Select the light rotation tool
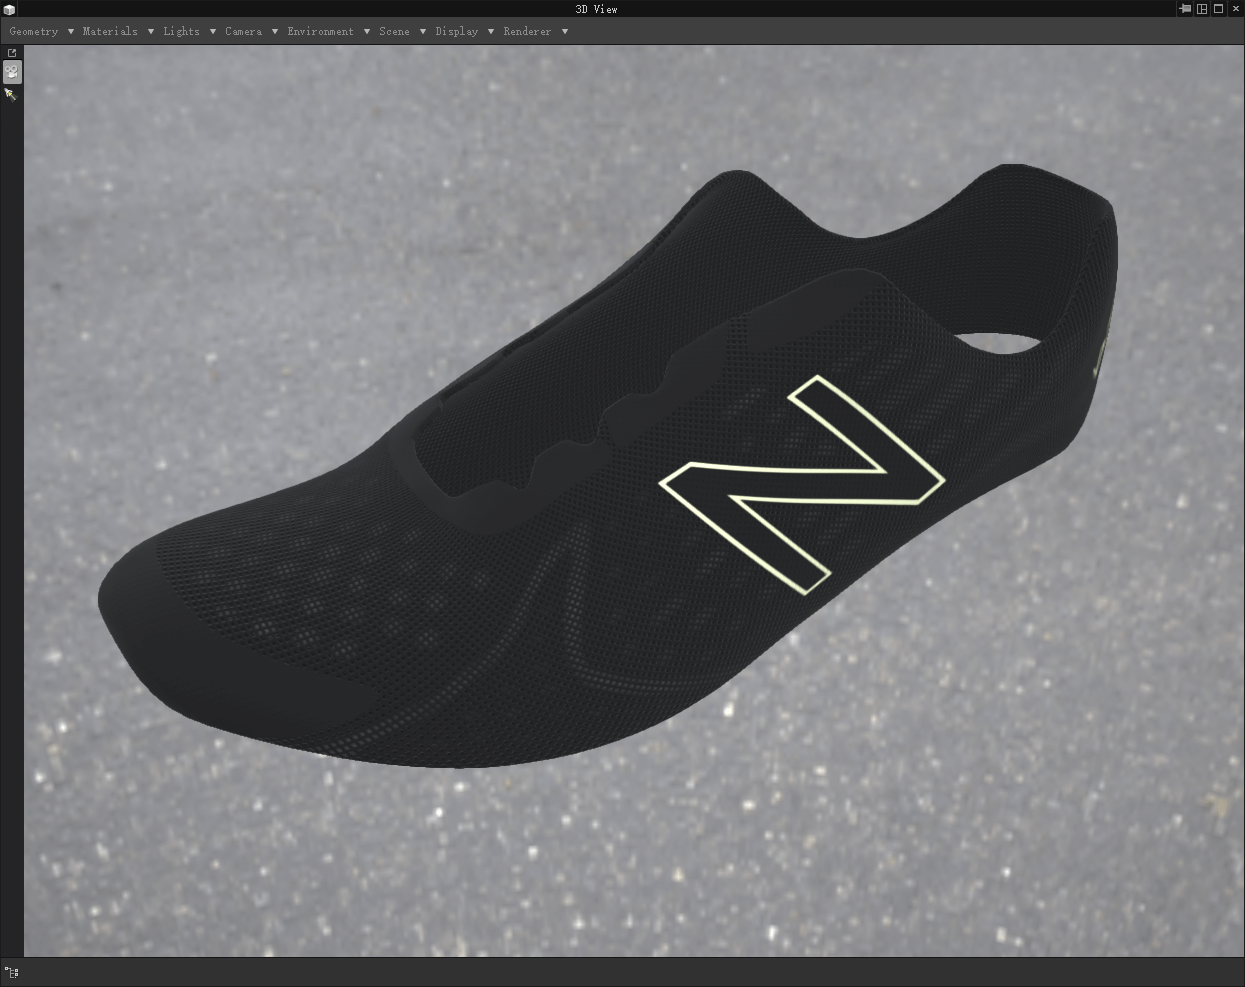Viewport: 1245px width, 987px height. [11, 94]
